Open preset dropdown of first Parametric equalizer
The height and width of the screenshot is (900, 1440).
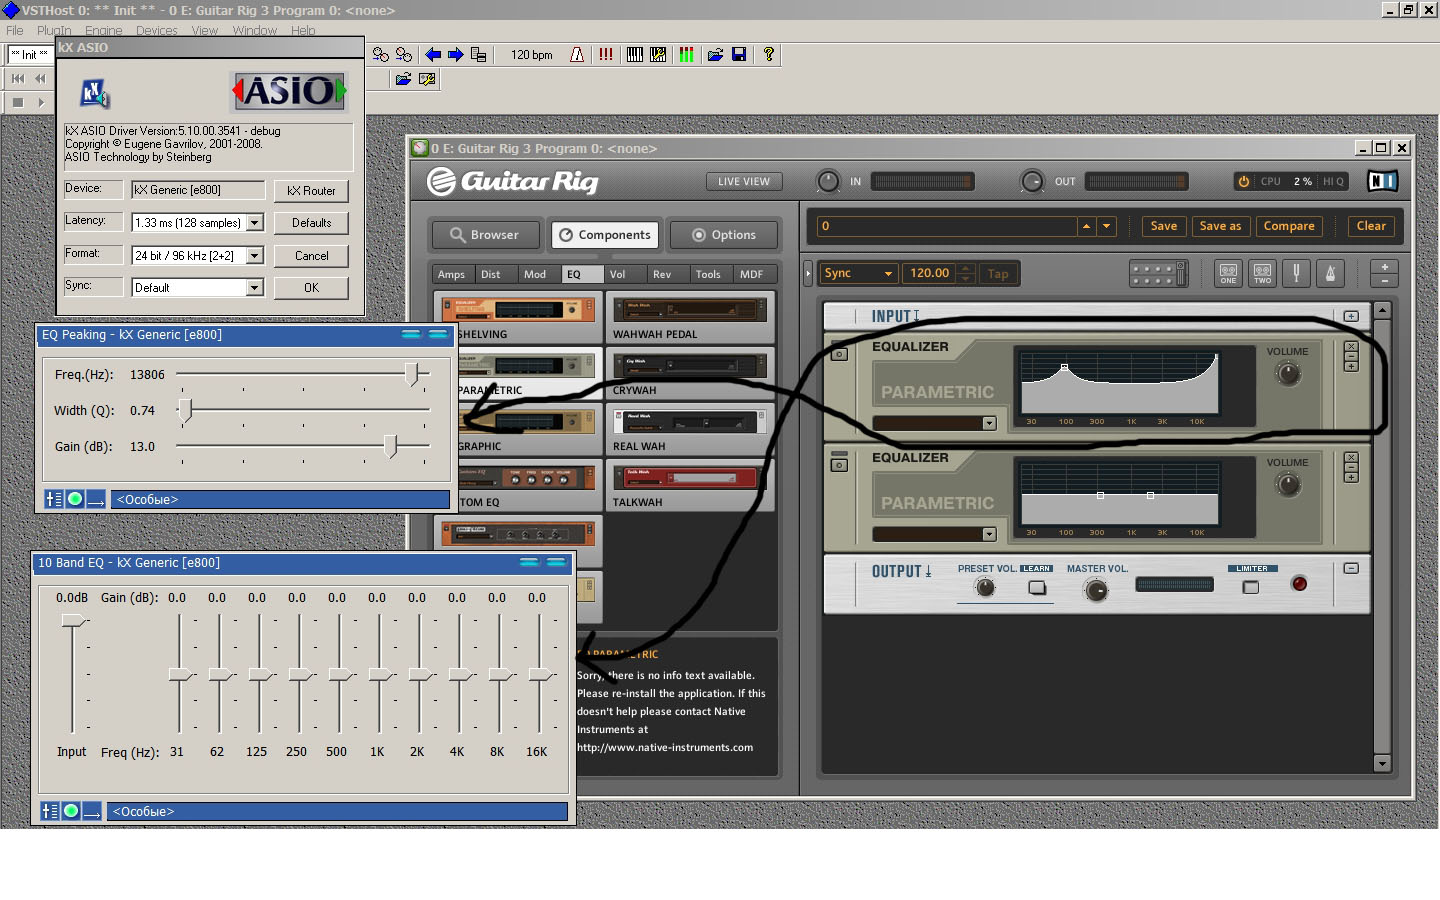click(989, 423)
